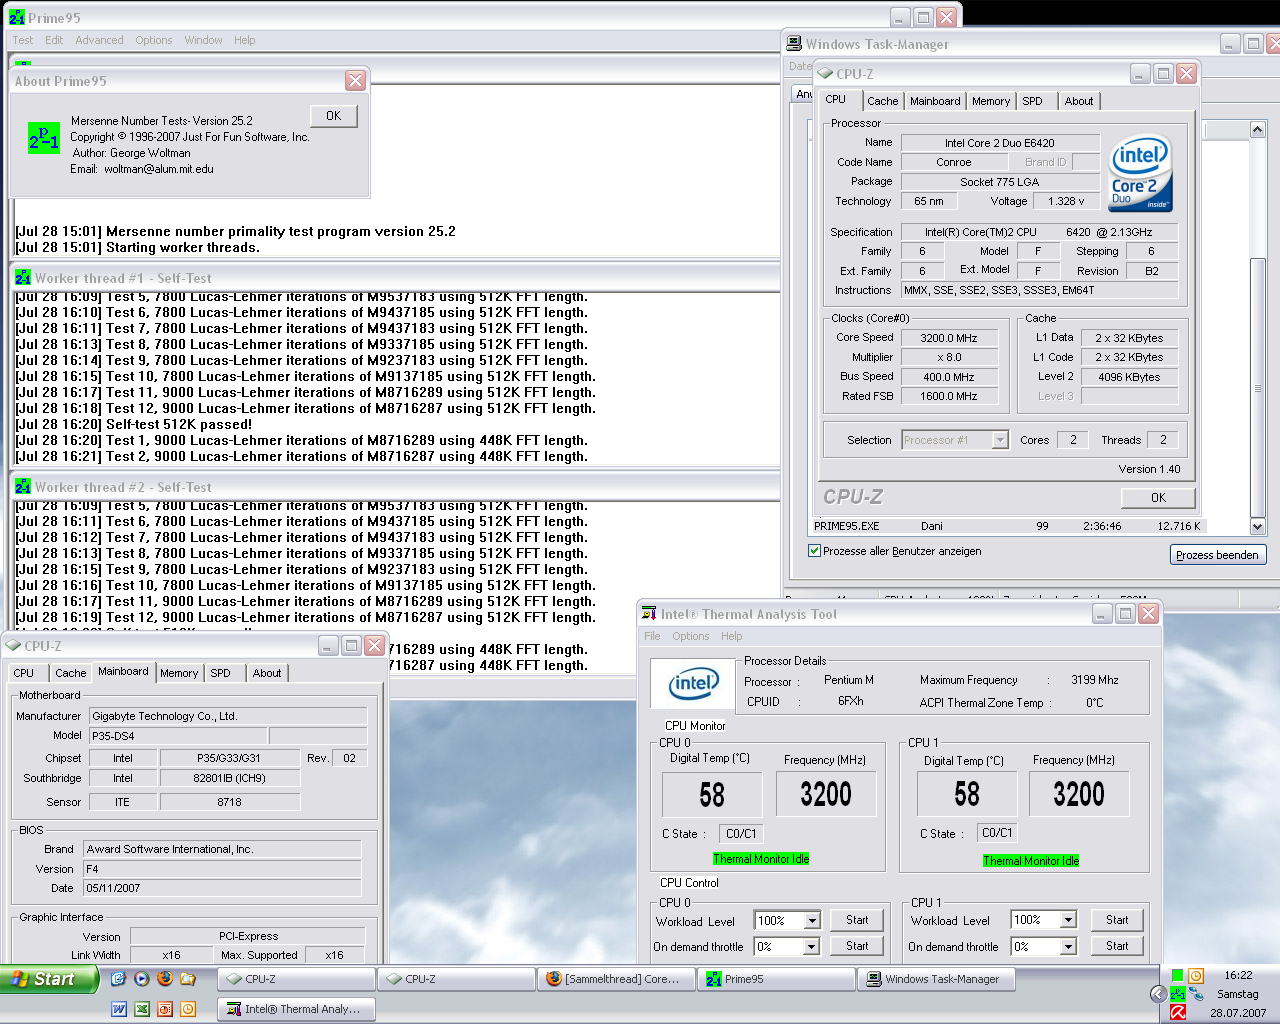Click Start next to CPU 1 On demand throttle

coord(1117,946)
